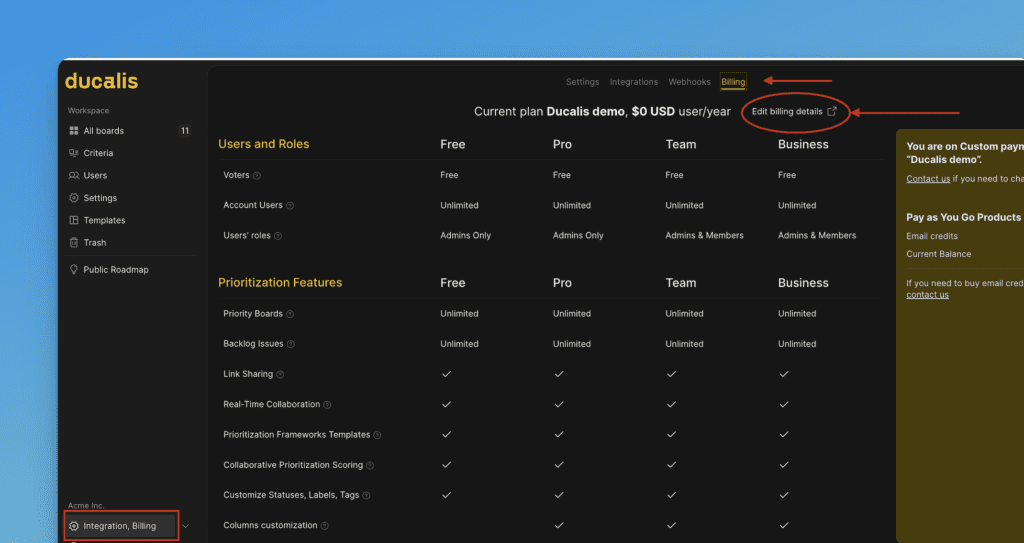
Task: Open the Settings tab at top
Action: (582, 82)
